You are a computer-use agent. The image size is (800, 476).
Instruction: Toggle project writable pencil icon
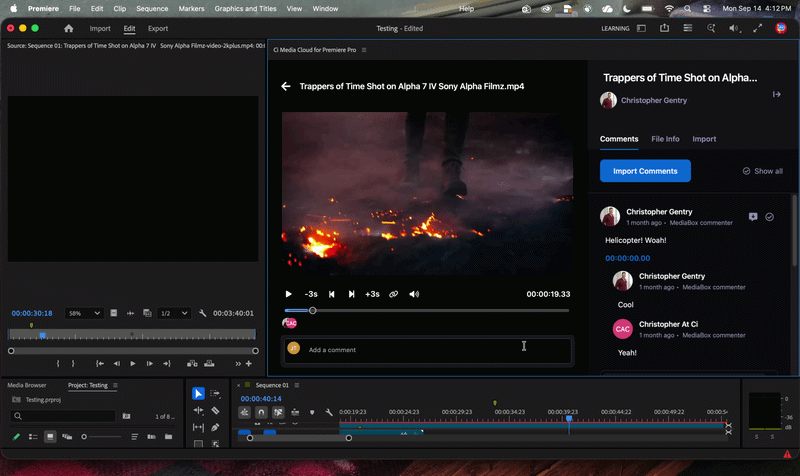[x=16, y=437]
